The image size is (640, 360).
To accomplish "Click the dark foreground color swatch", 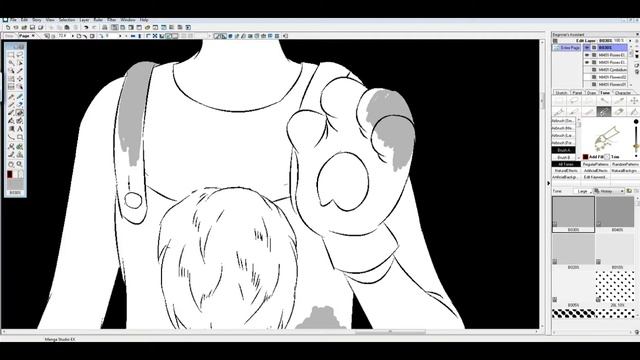I will [10, 174].
